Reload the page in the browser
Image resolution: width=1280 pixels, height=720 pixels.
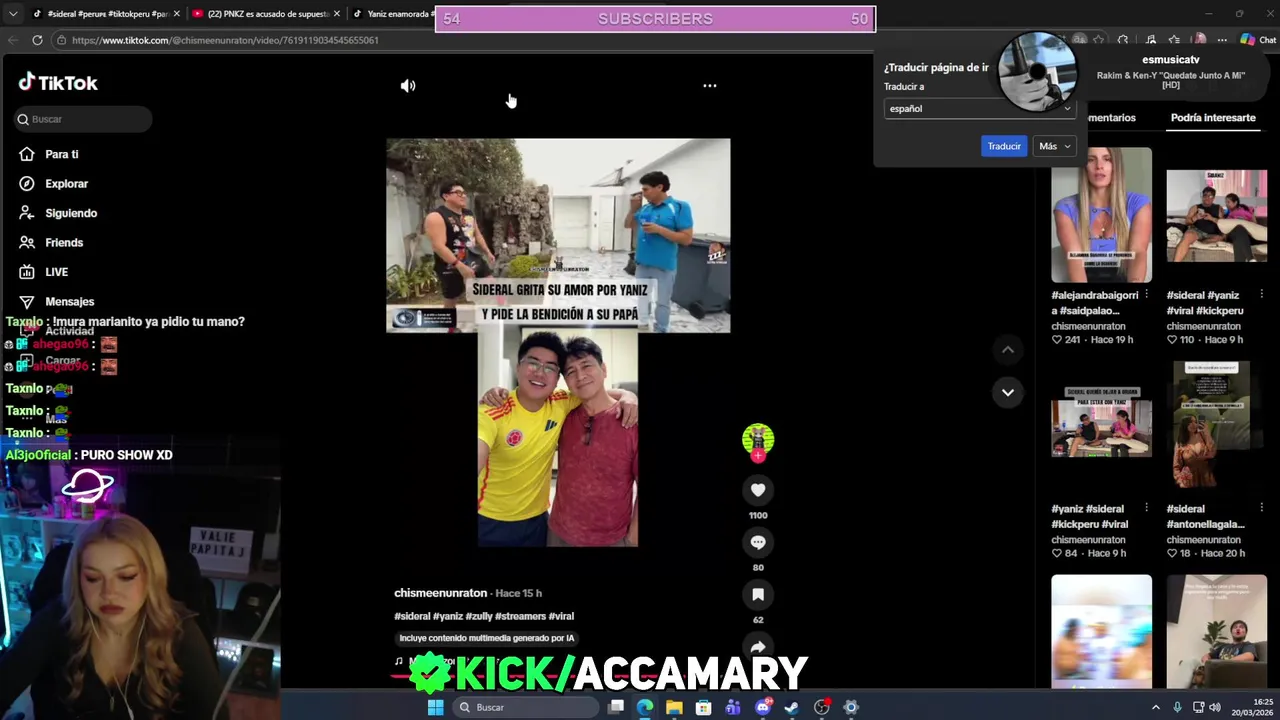pos(37,40)
